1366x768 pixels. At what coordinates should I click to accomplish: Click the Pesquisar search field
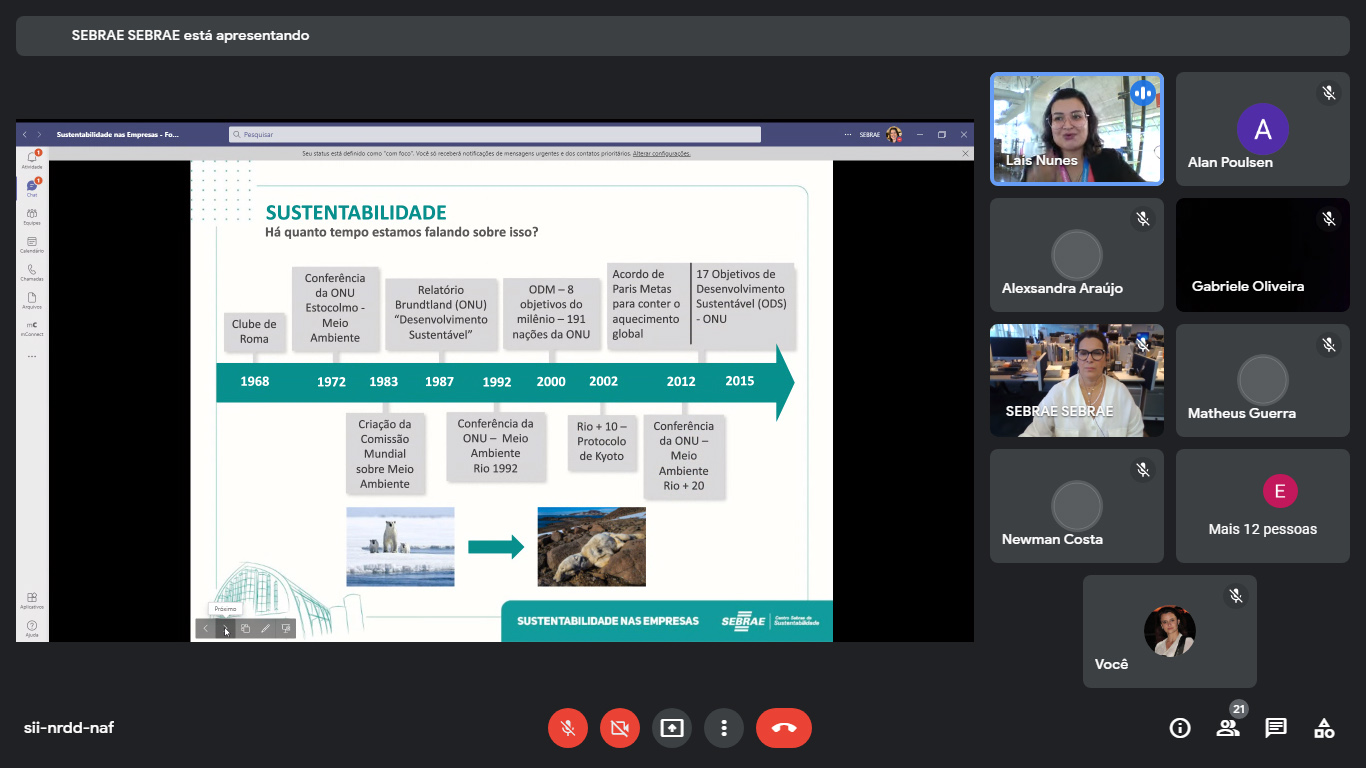495,134
